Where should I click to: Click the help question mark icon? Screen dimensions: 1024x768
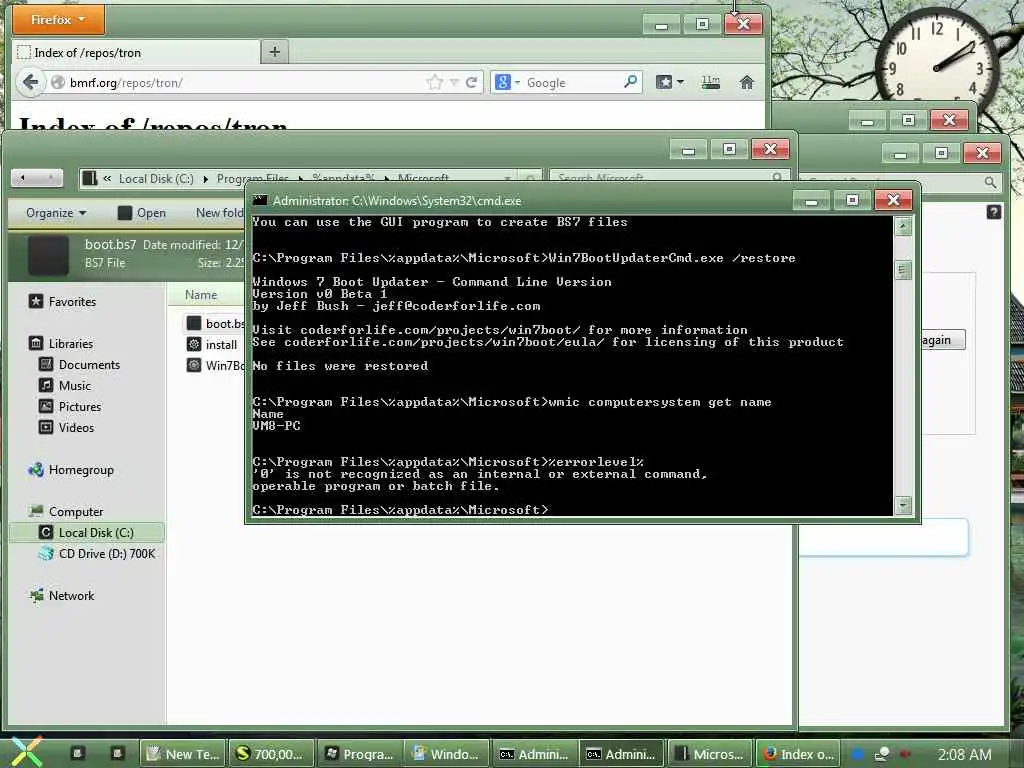(993, 212)
